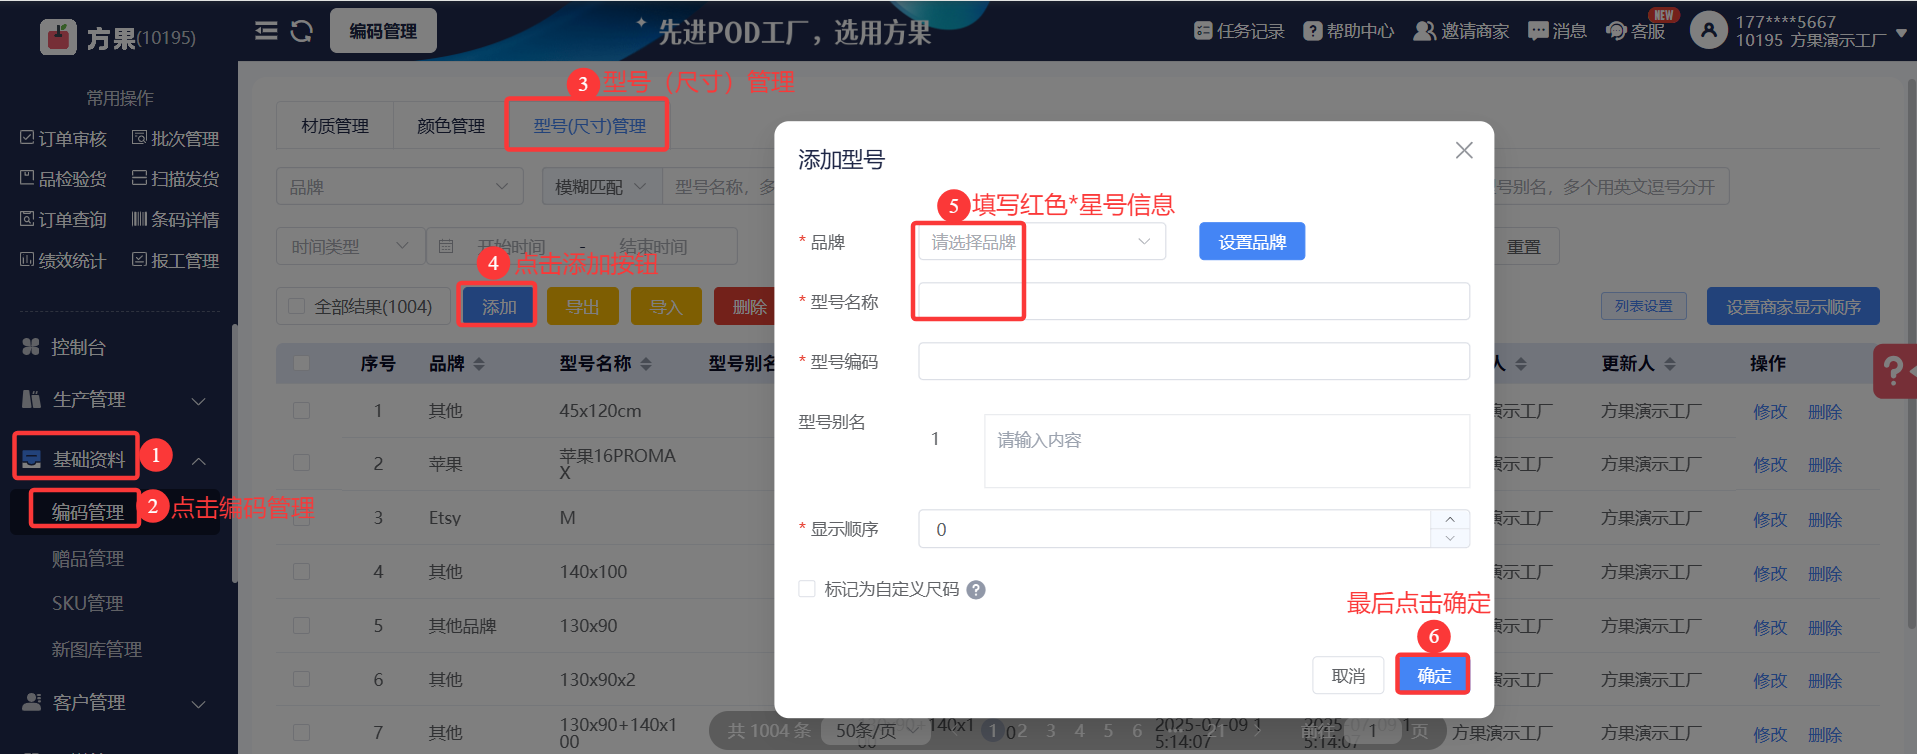This screenshot has height=754, width=1917.
Task: Switch to 材质管理 tab
Action: [335, 126]
